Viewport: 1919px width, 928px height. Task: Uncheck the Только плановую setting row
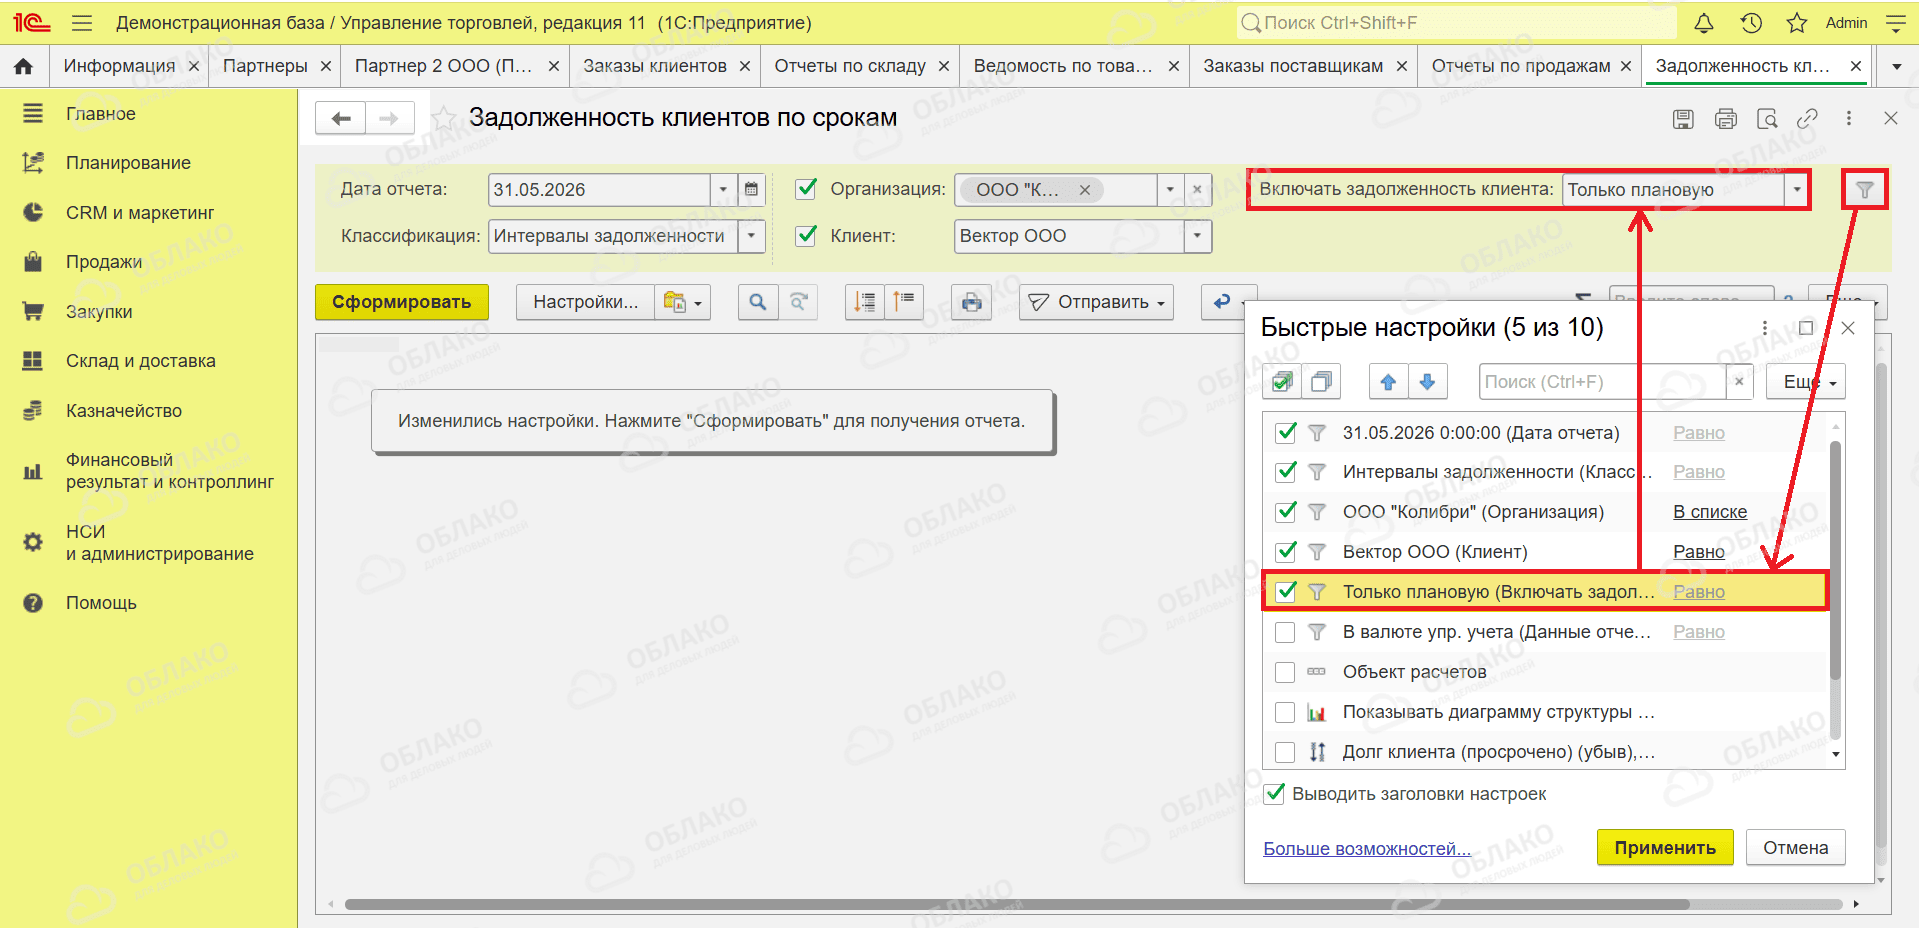point(1286,592)
